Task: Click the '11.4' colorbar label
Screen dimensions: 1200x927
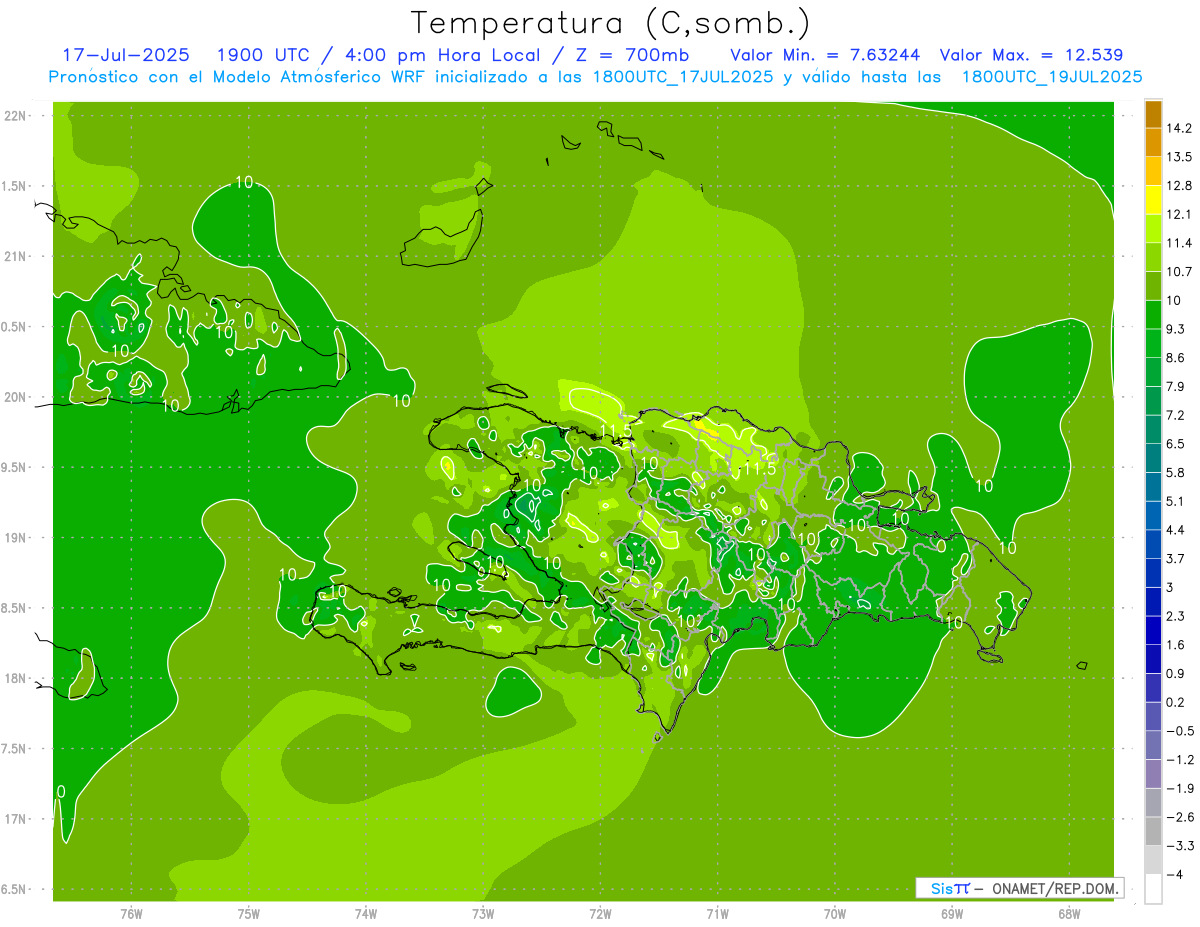Action: point(1179,243)
